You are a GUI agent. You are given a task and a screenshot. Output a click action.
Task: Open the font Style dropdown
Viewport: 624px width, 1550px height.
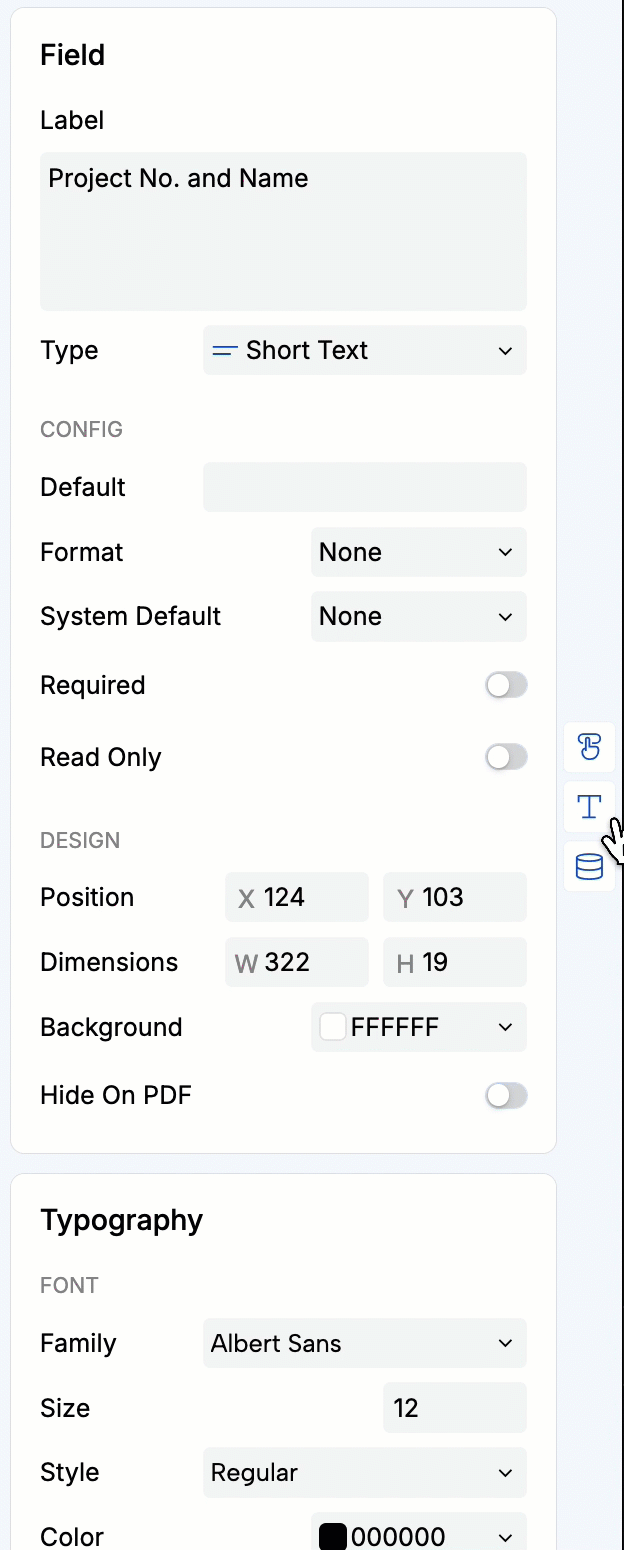[x=364, y=1472]
